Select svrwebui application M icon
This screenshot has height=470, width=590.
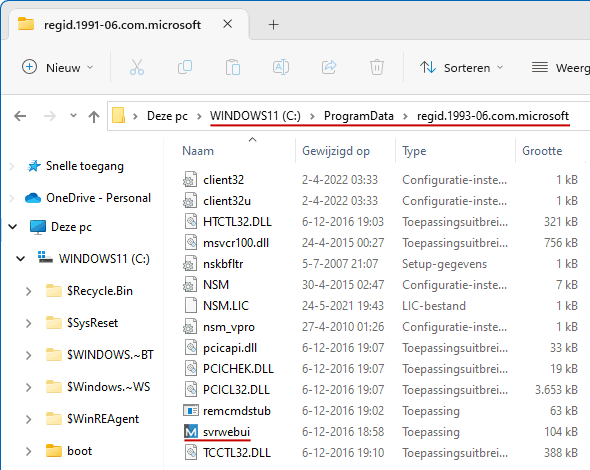(x=190, y=432)
